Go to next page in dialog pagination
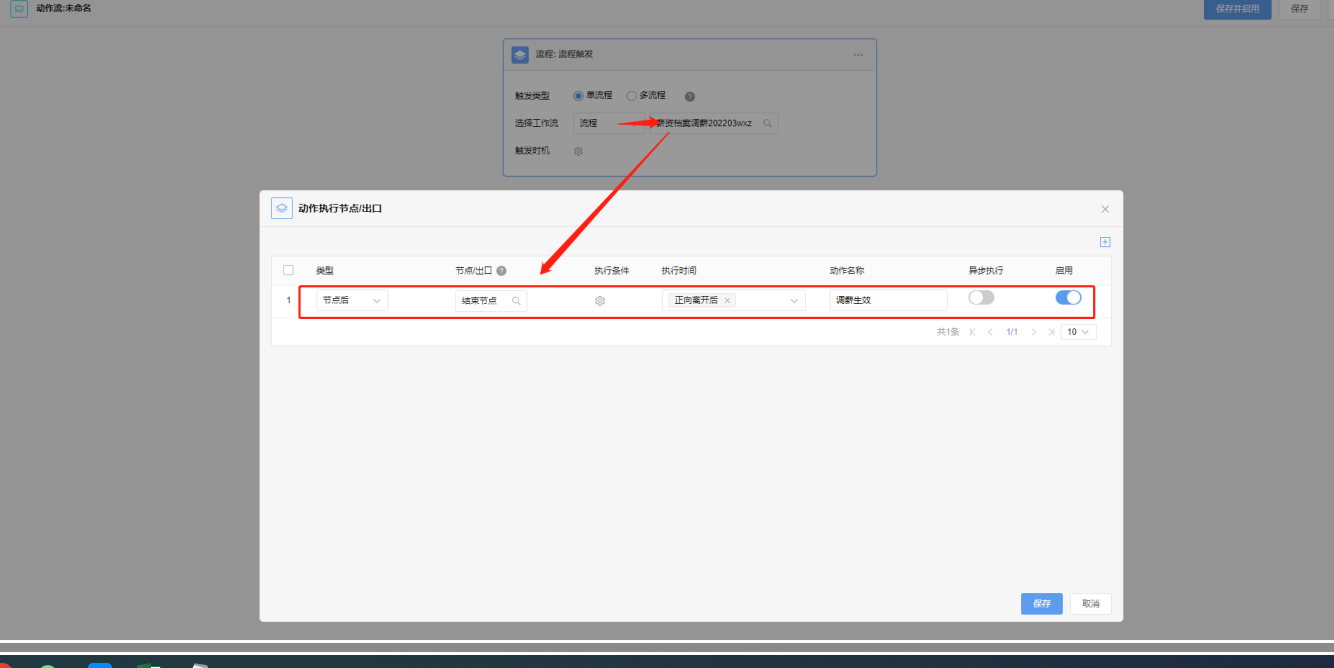 [x=1034, y=332]
